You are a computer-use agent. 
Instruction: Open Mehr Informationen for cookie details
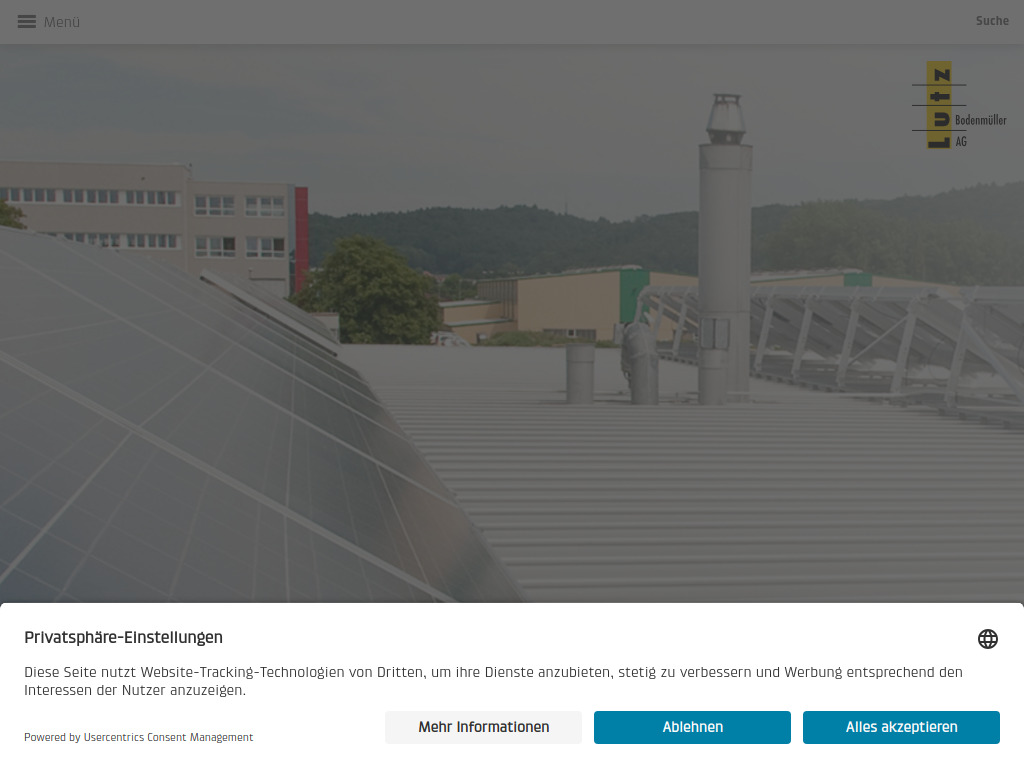[x=483, y=727]
